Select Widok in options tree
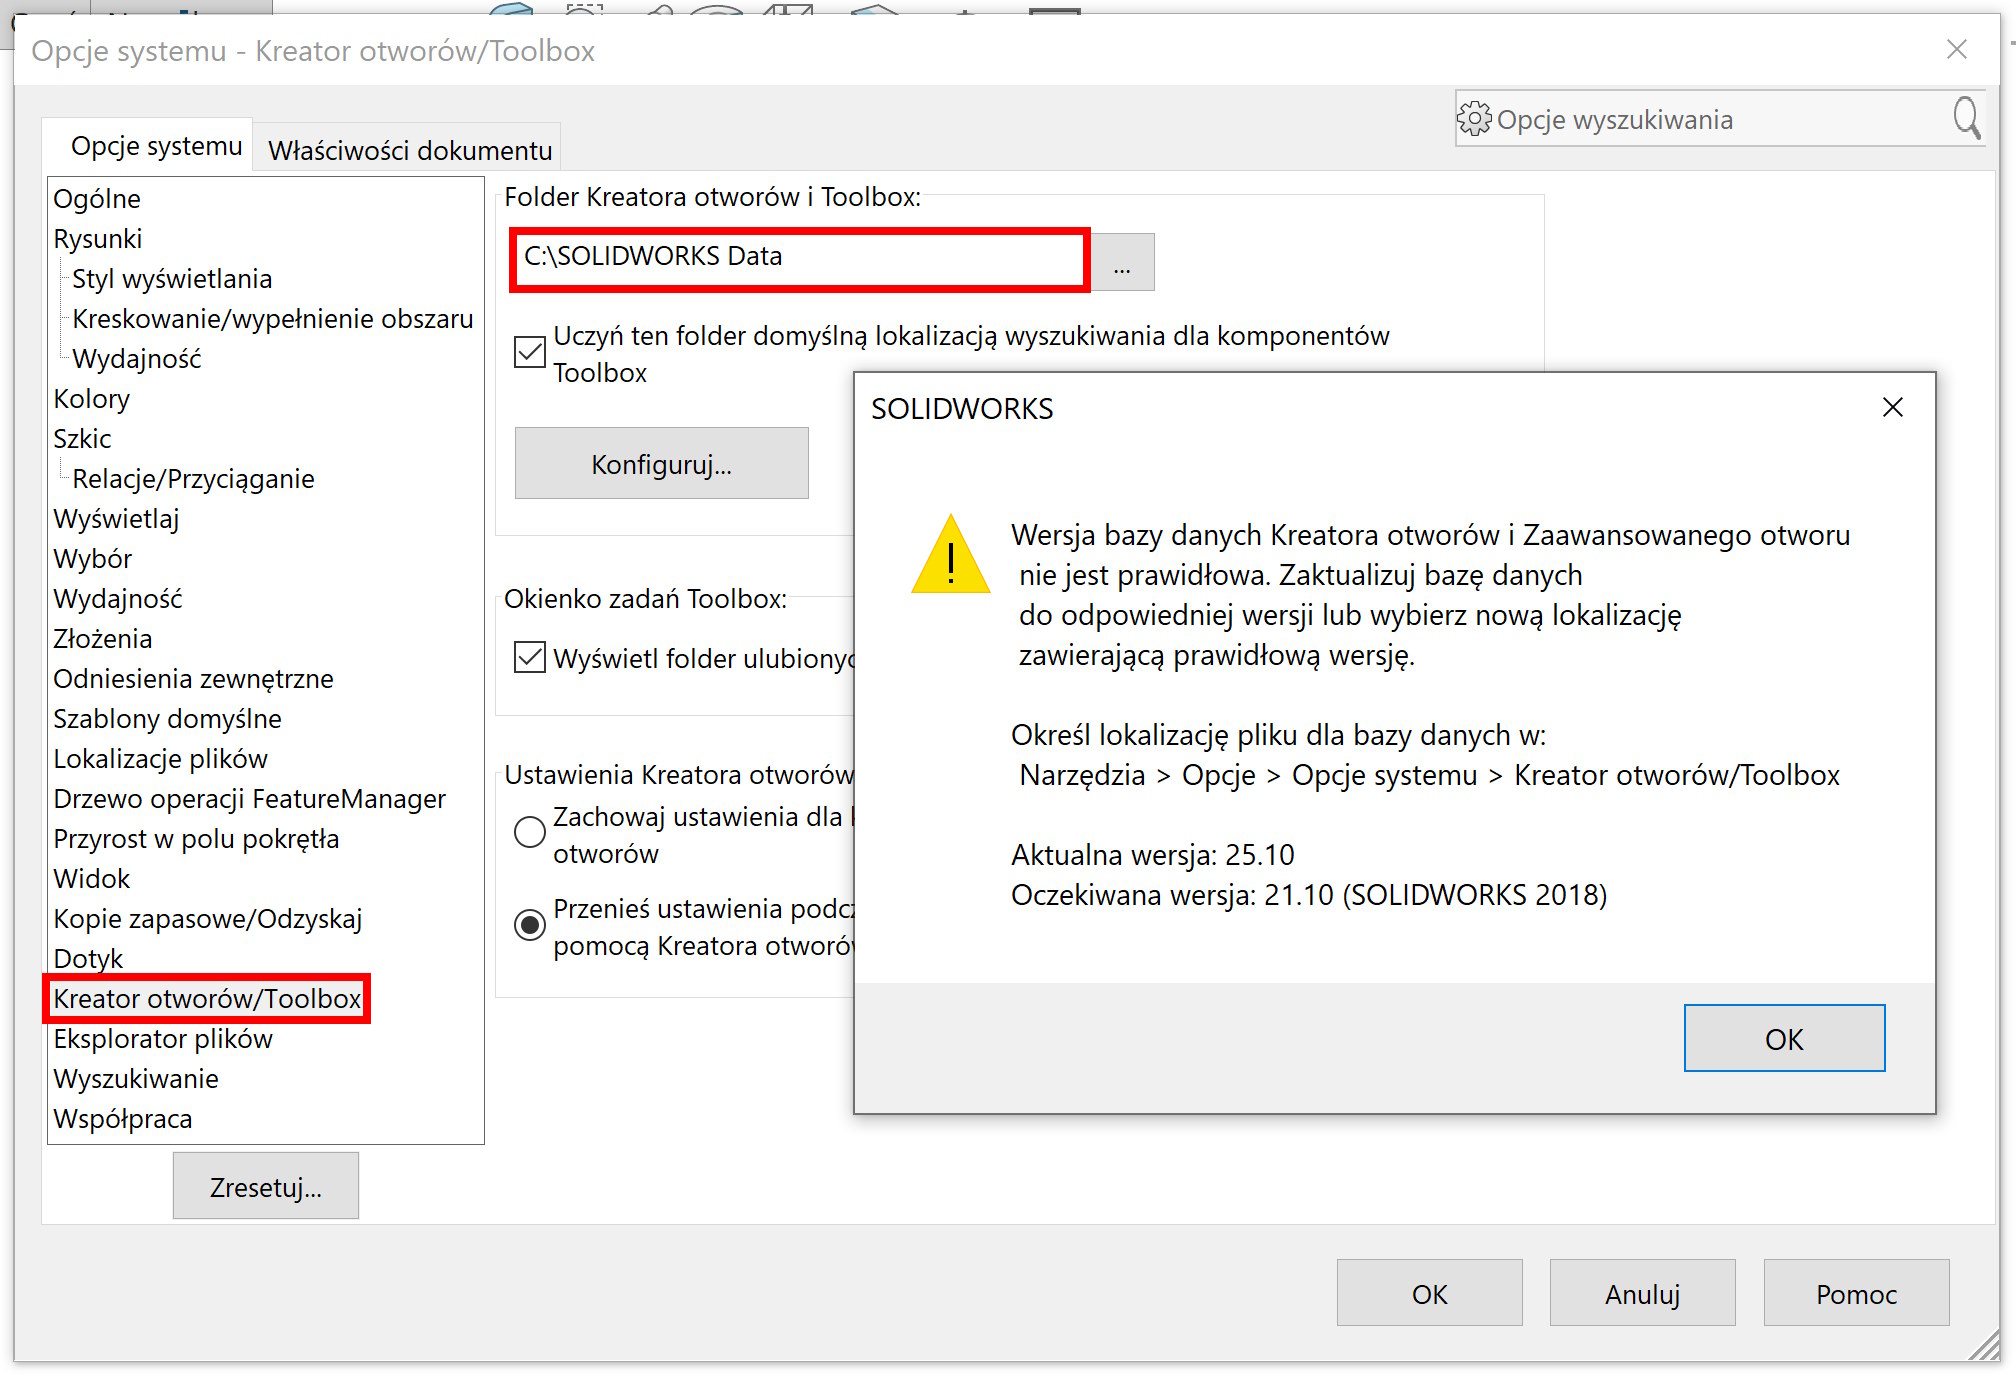Screen dimensions: 2016x1387 point(92,879)
